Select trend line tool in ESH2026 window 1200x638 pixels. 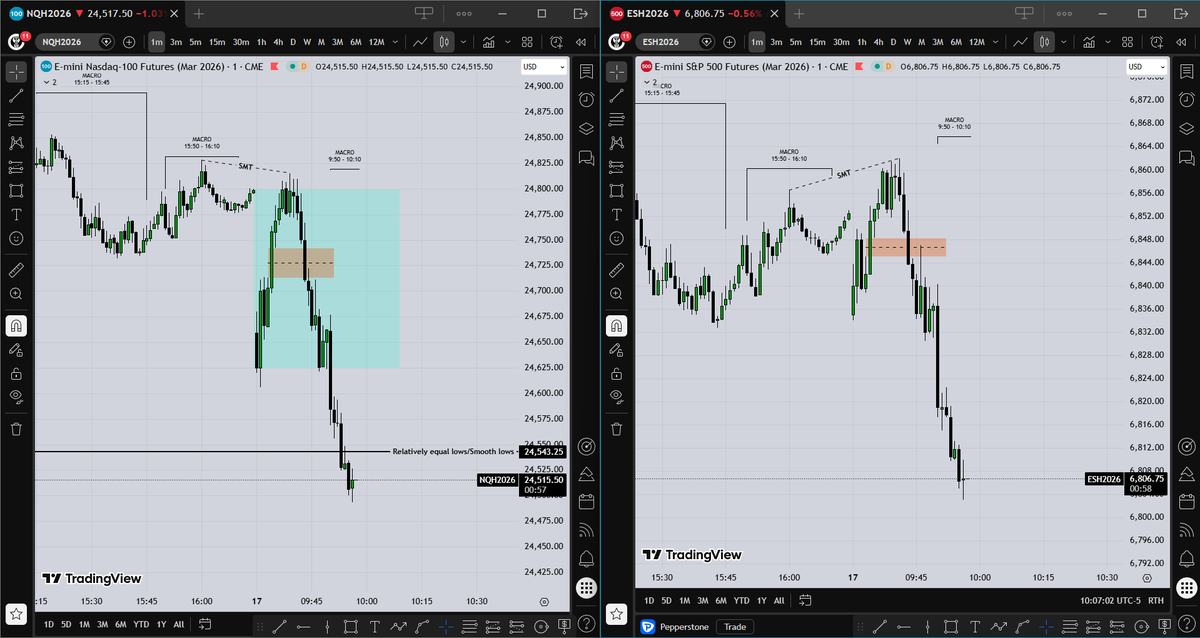[616, 95]
